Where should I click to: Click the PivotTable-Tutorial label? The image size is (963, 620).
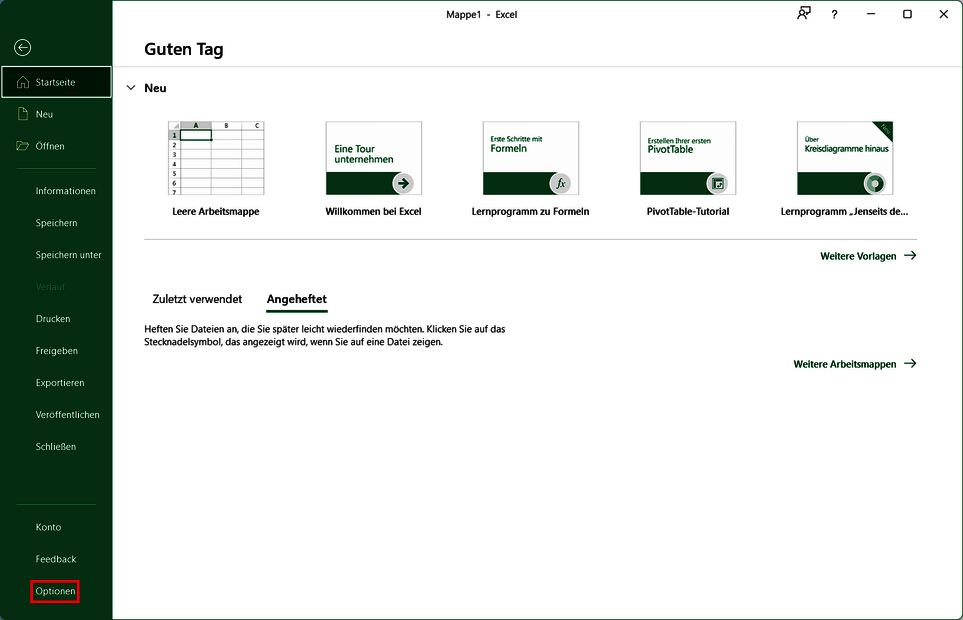click(x=688, y=211)
